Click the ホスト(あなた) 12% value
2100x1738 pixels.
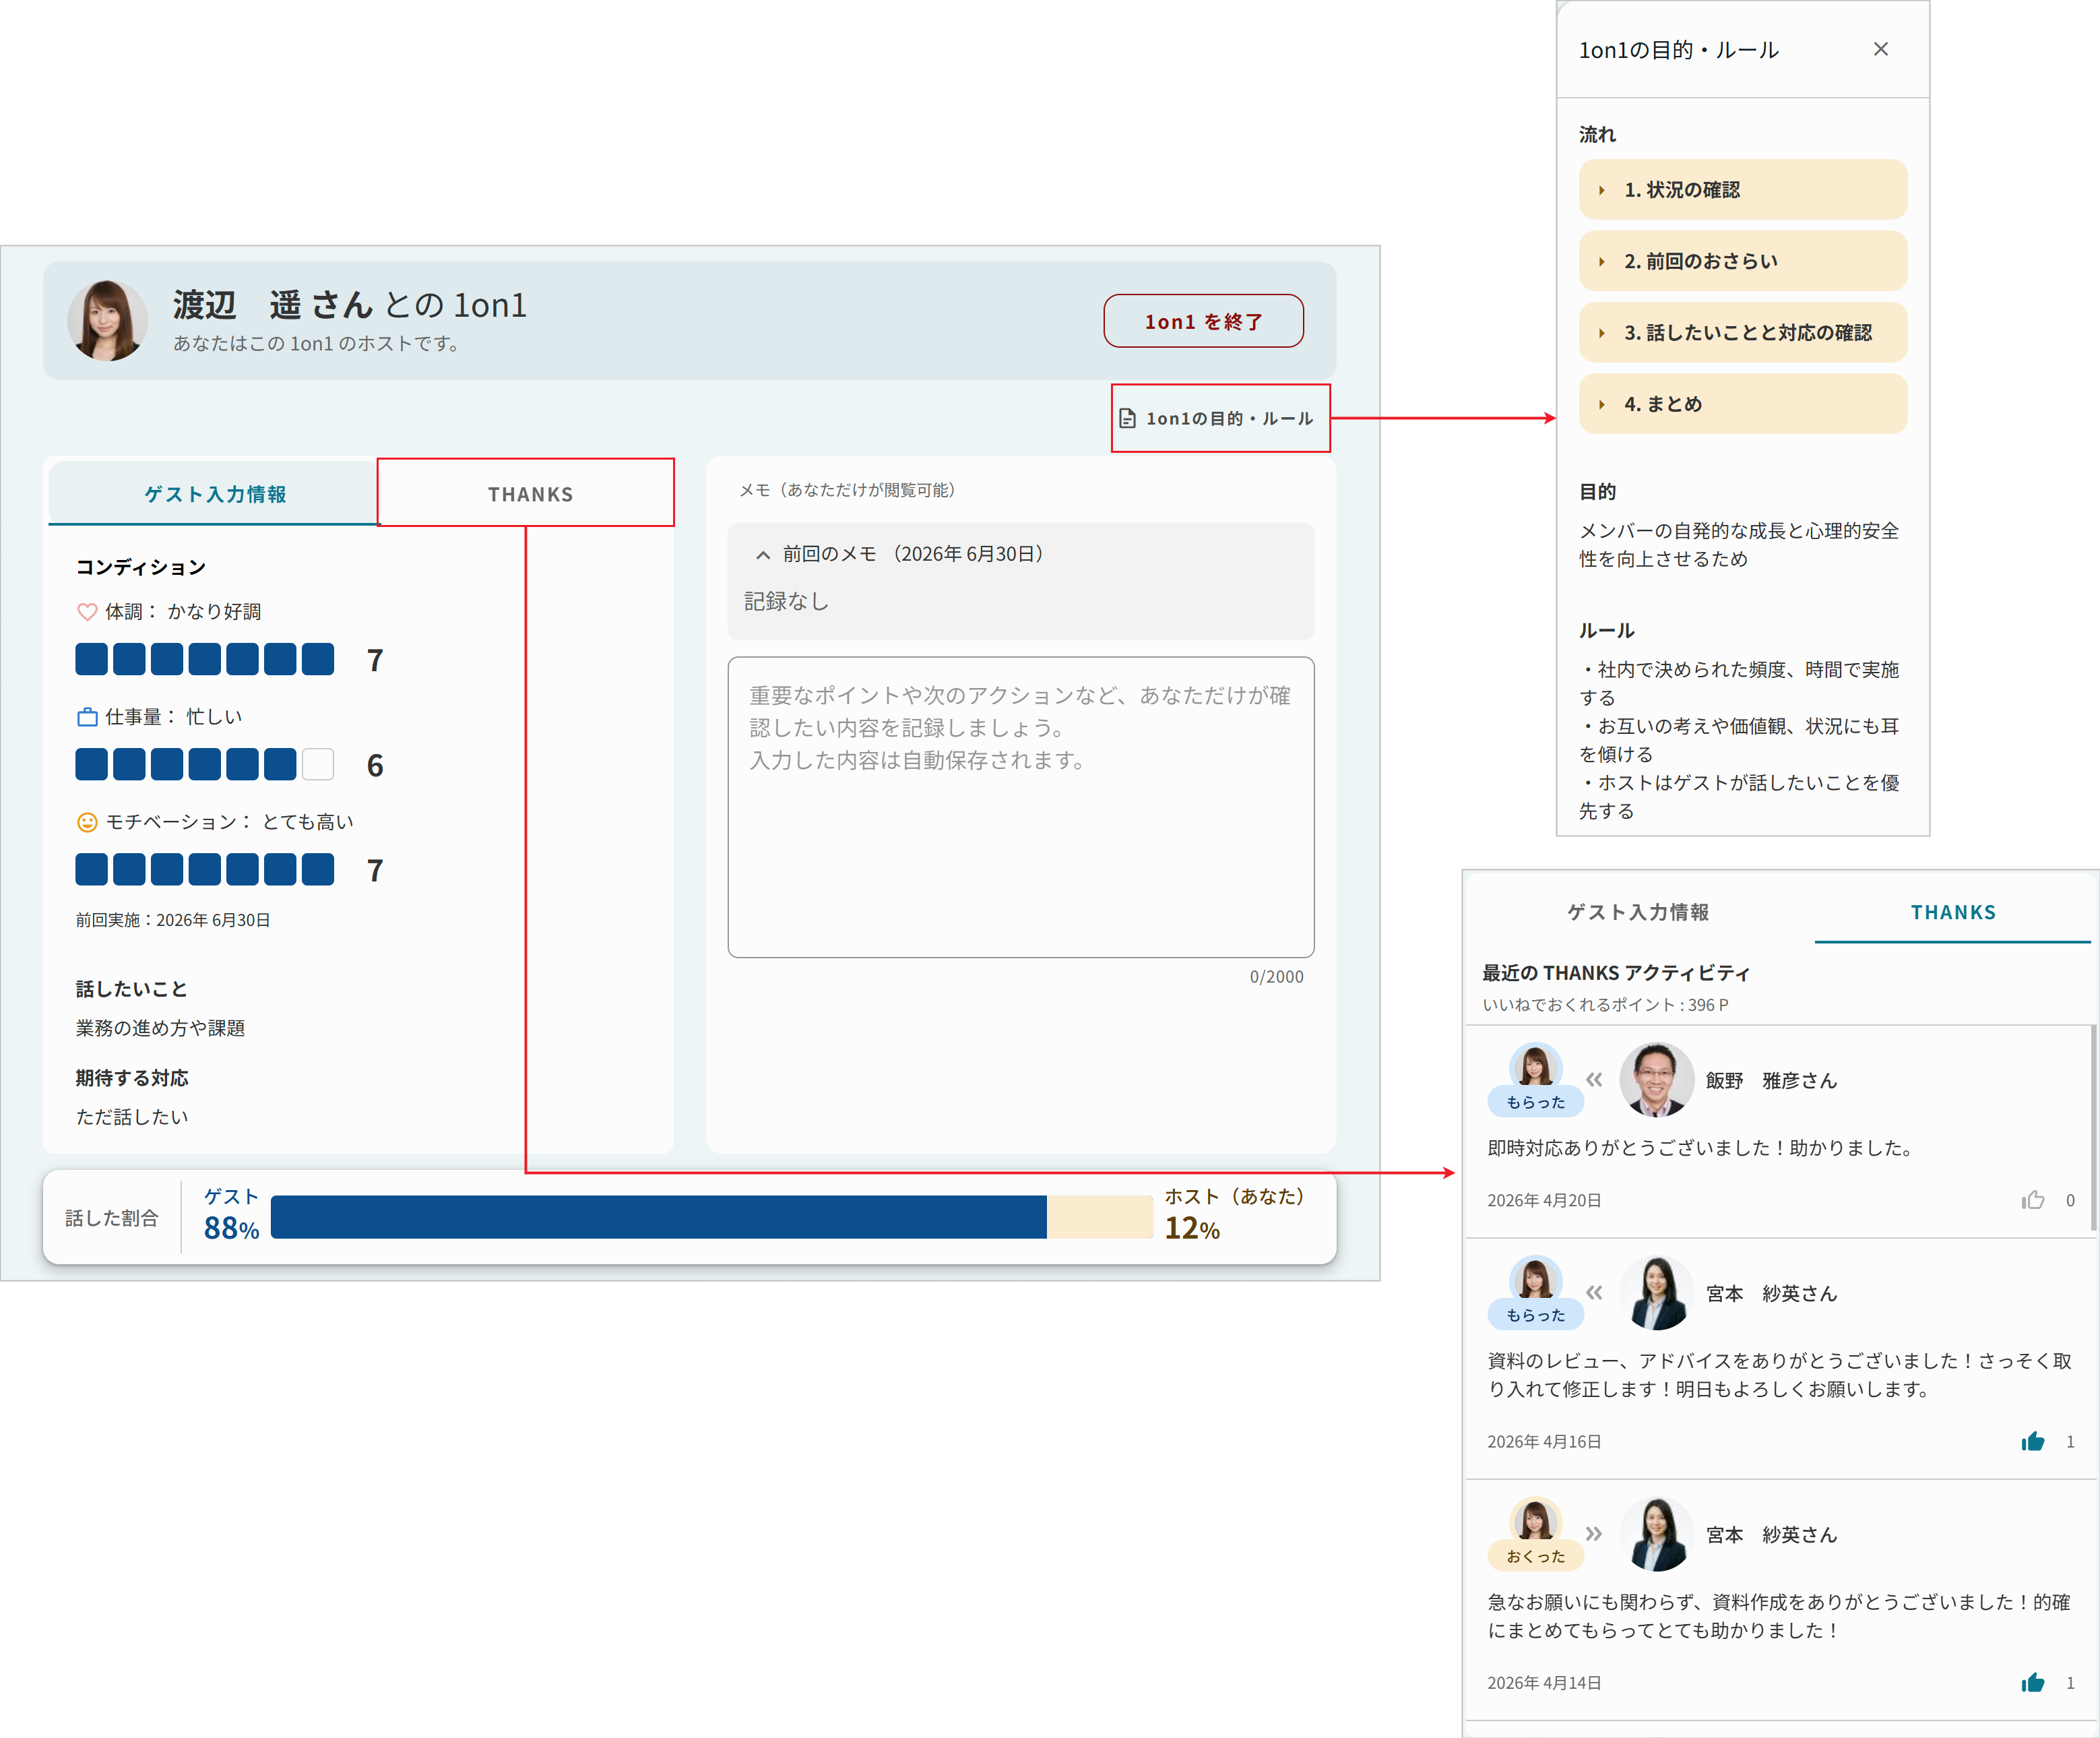coord(1192,1228)
